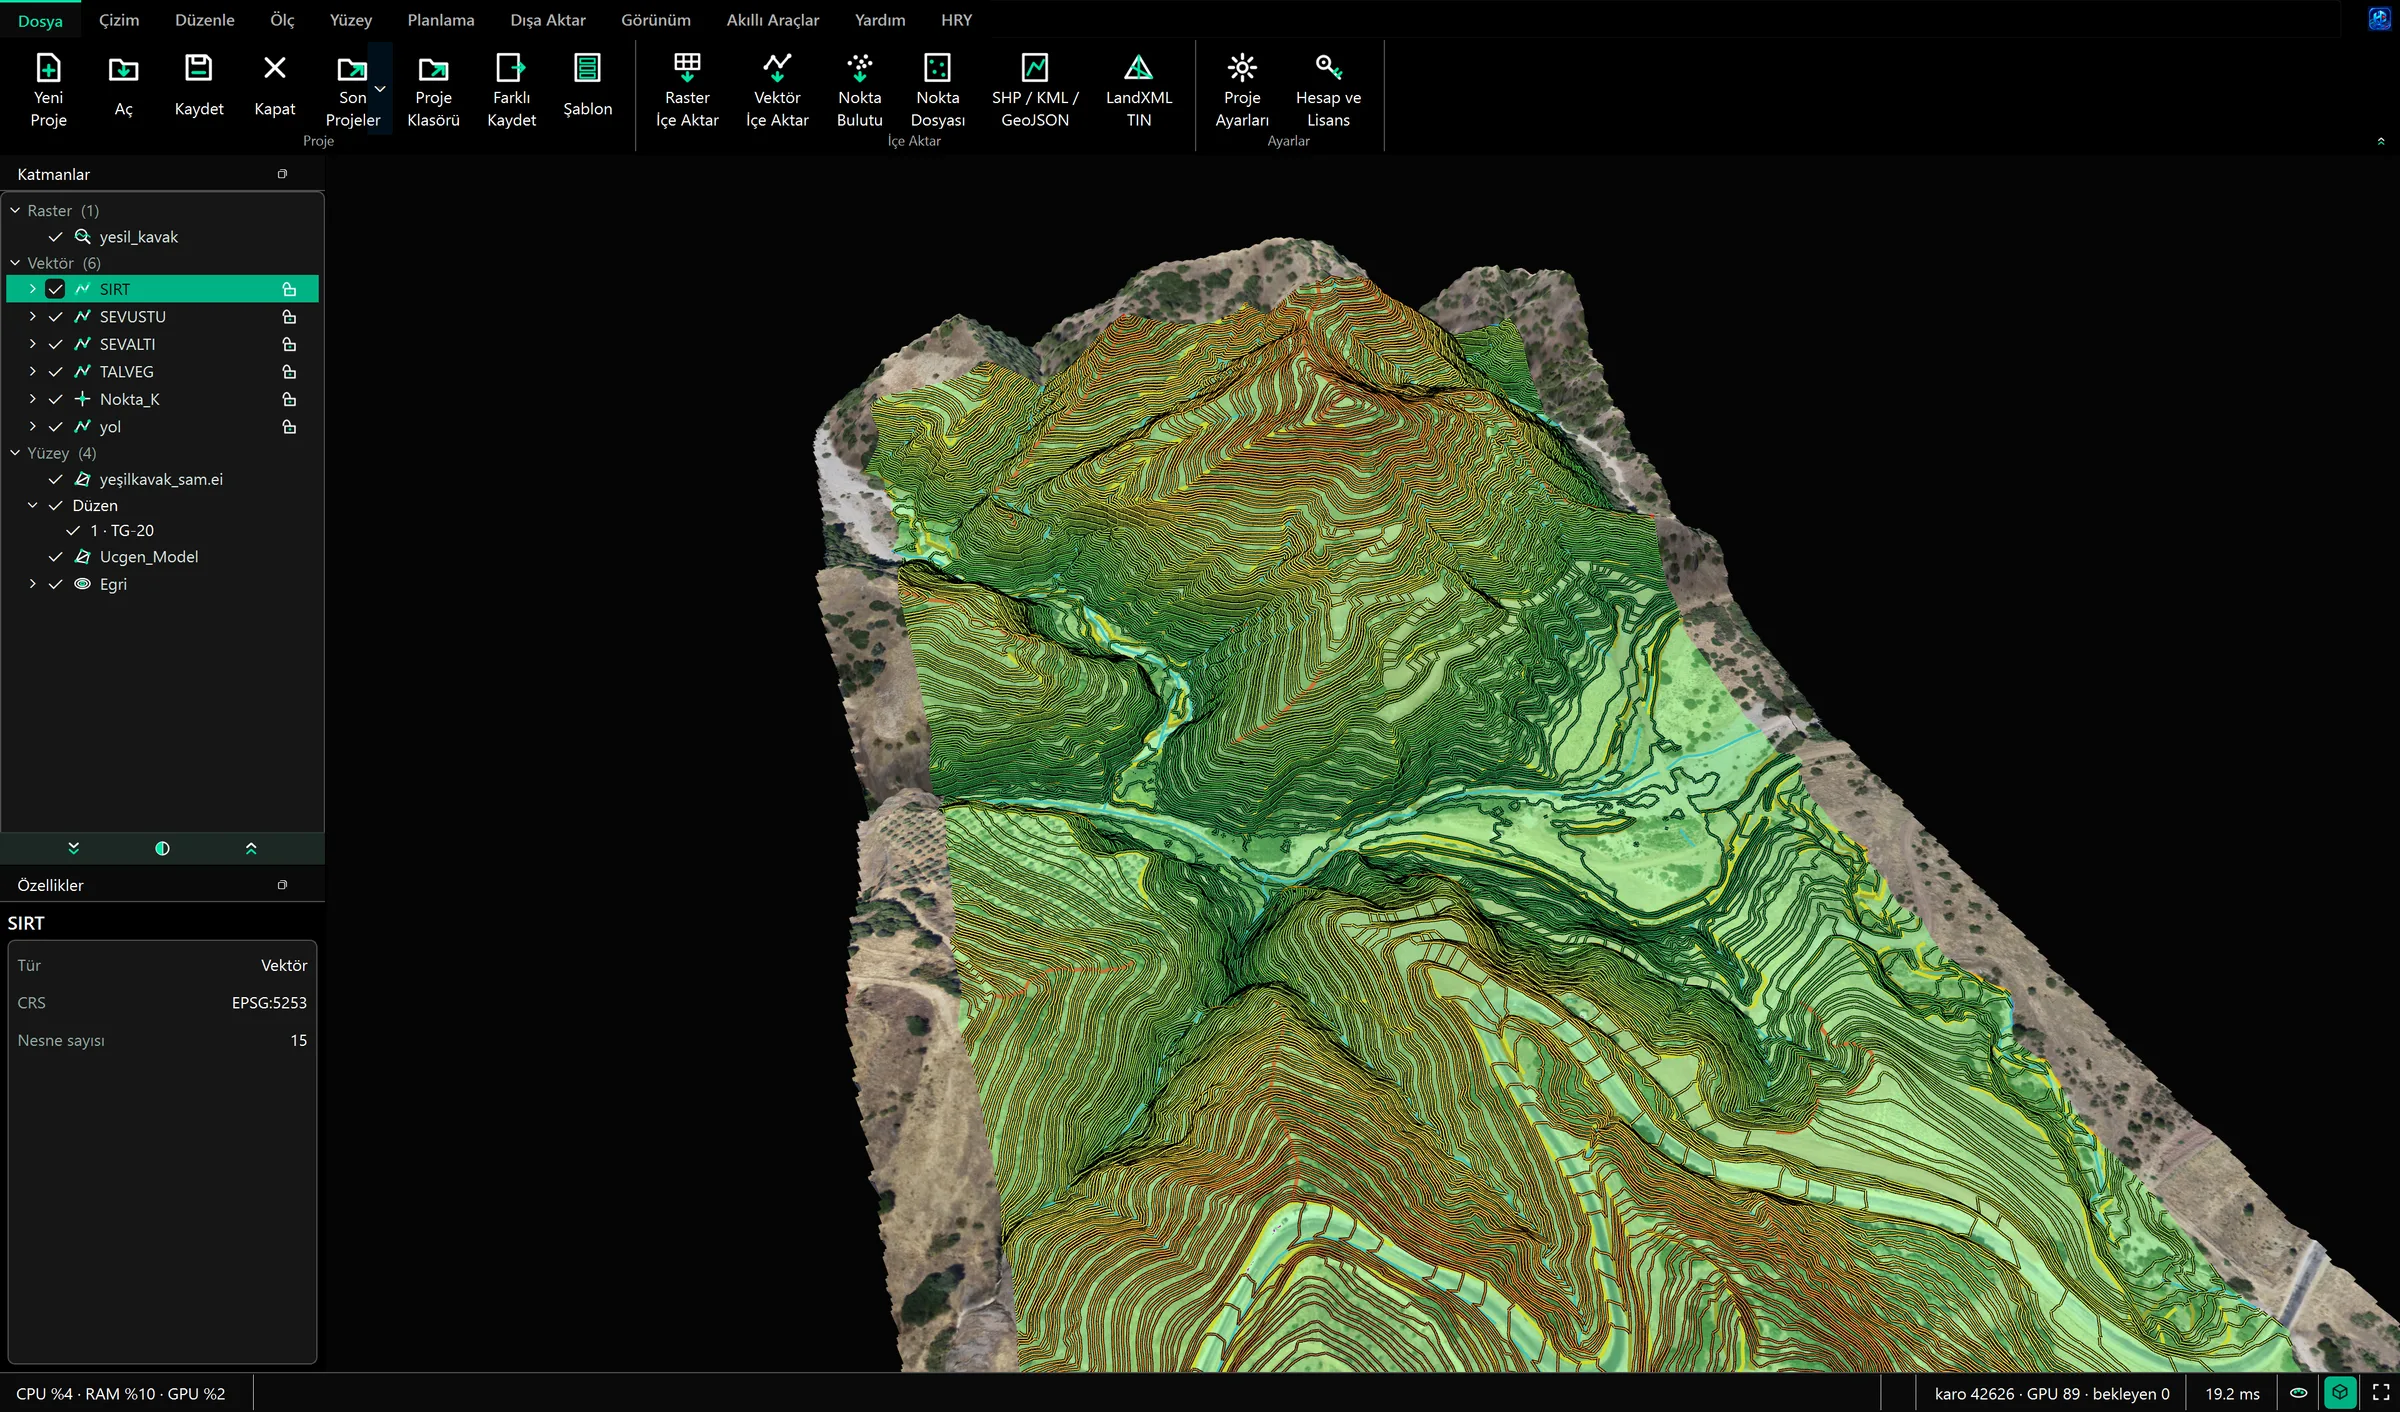Toggle the eye view icon in status bar
2400x1412 pixels.
click(x=2298, y=1392)
